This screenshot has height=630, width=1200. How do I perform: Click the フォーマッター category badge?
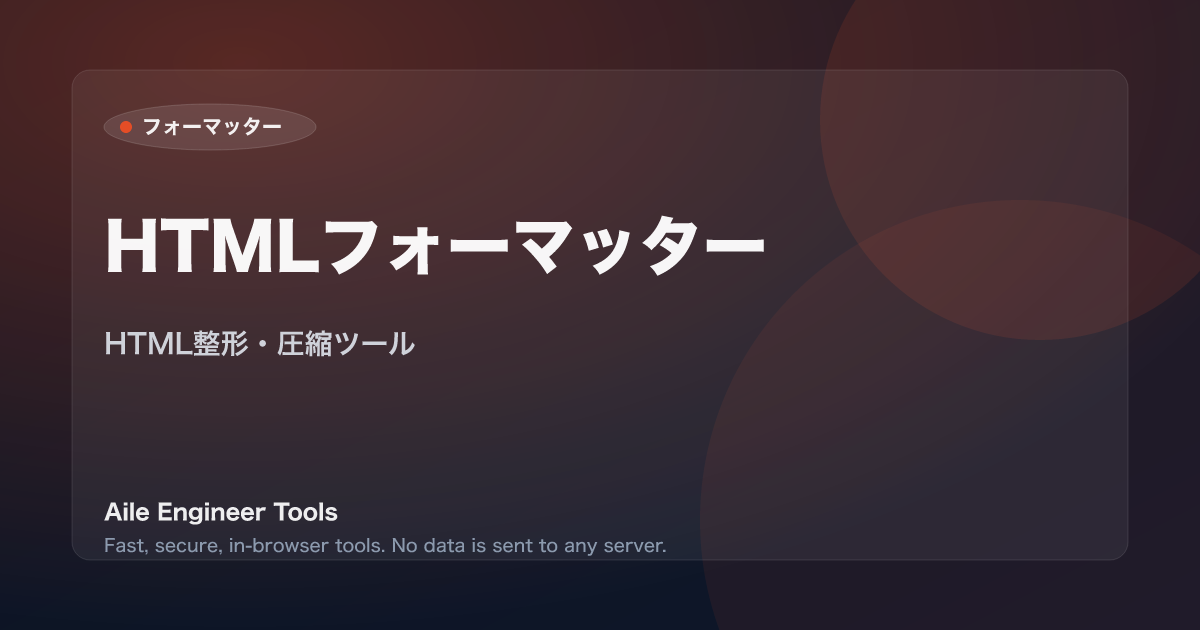tap(210, 127)
